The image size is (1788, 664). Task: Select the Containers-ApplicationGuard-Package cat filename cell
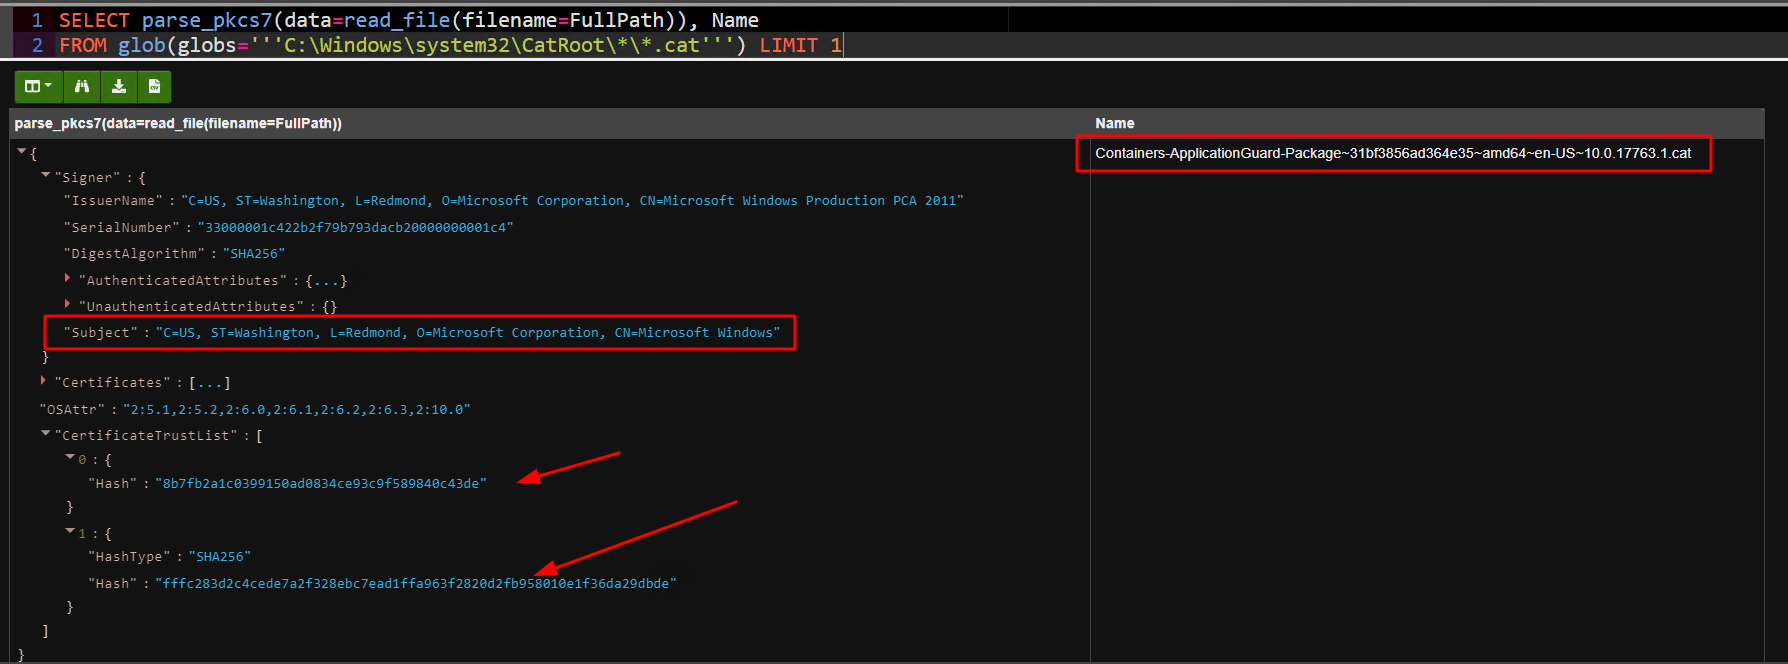(x=1392, y=153)
